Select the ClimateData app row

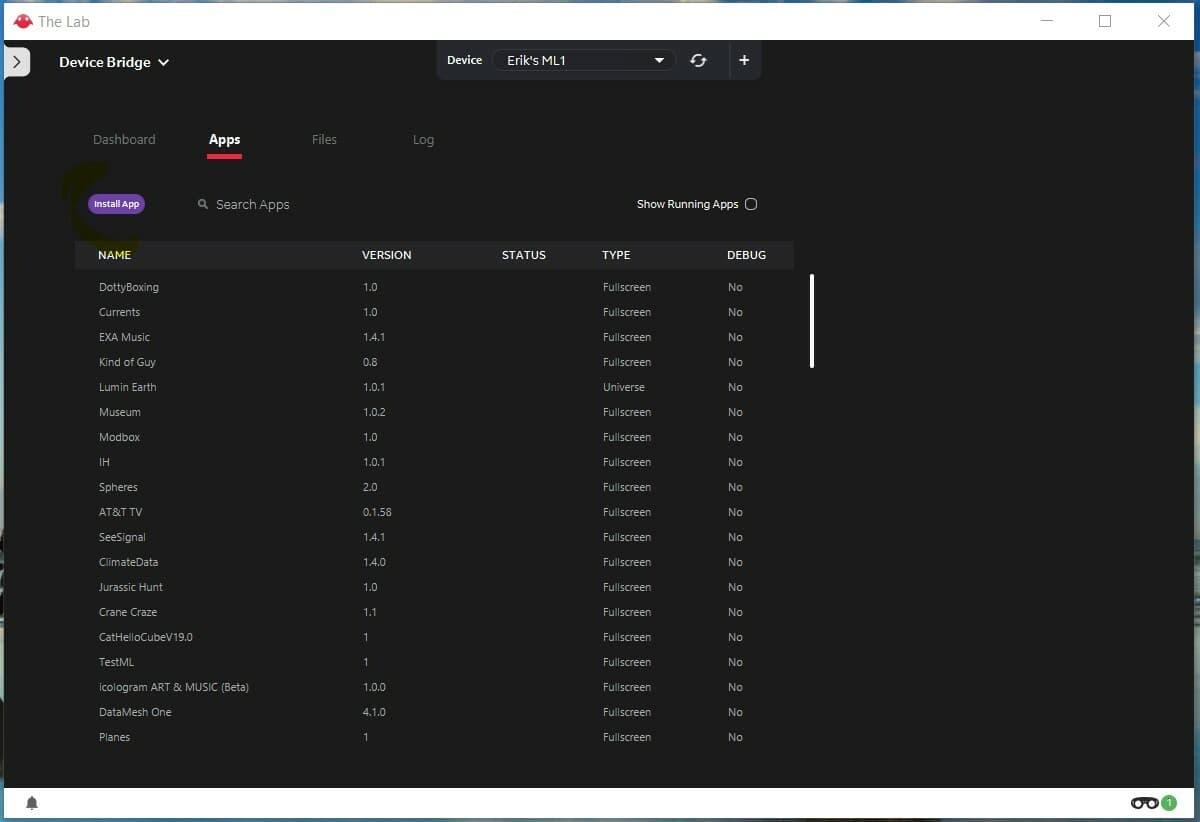pos(434,562)
